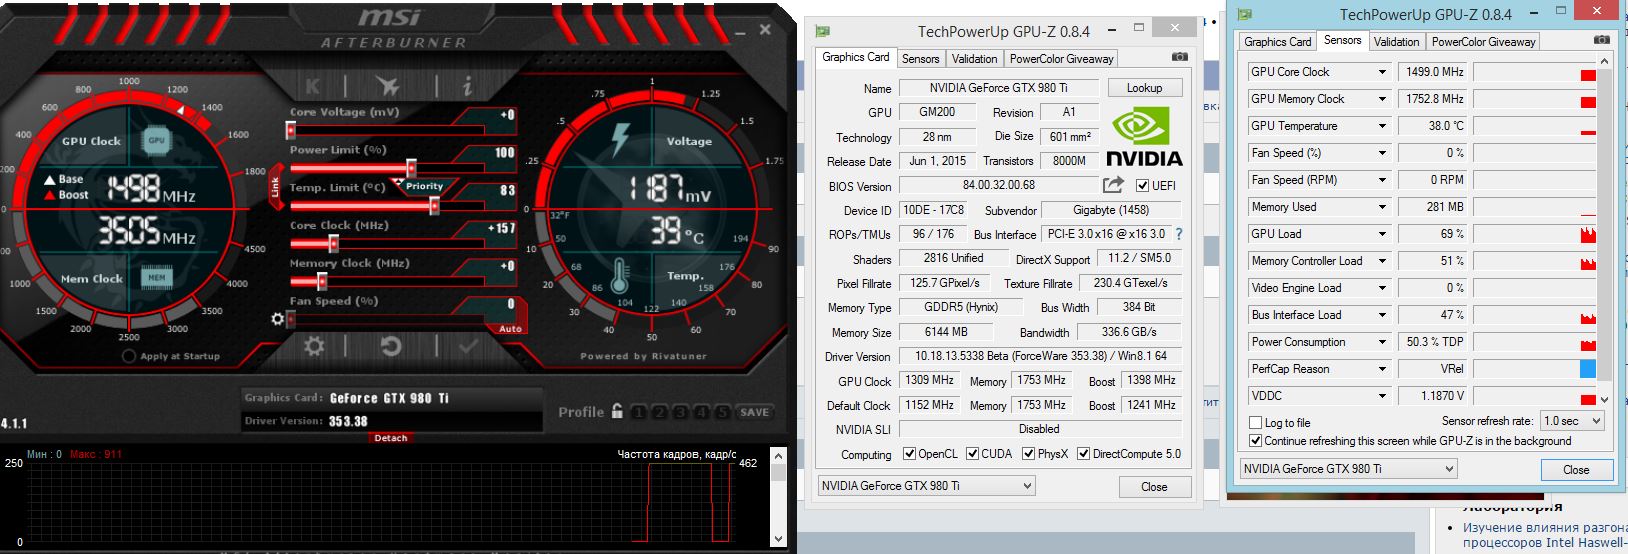Expand the GPU Temperature sensor dropdown

tap(1382, 126)
